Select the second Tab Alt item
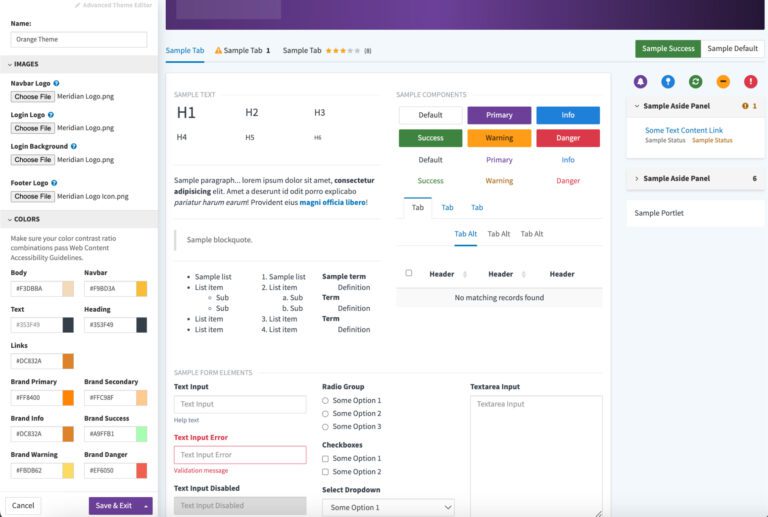This screenshot has width=768, height=517. [498, 234]
